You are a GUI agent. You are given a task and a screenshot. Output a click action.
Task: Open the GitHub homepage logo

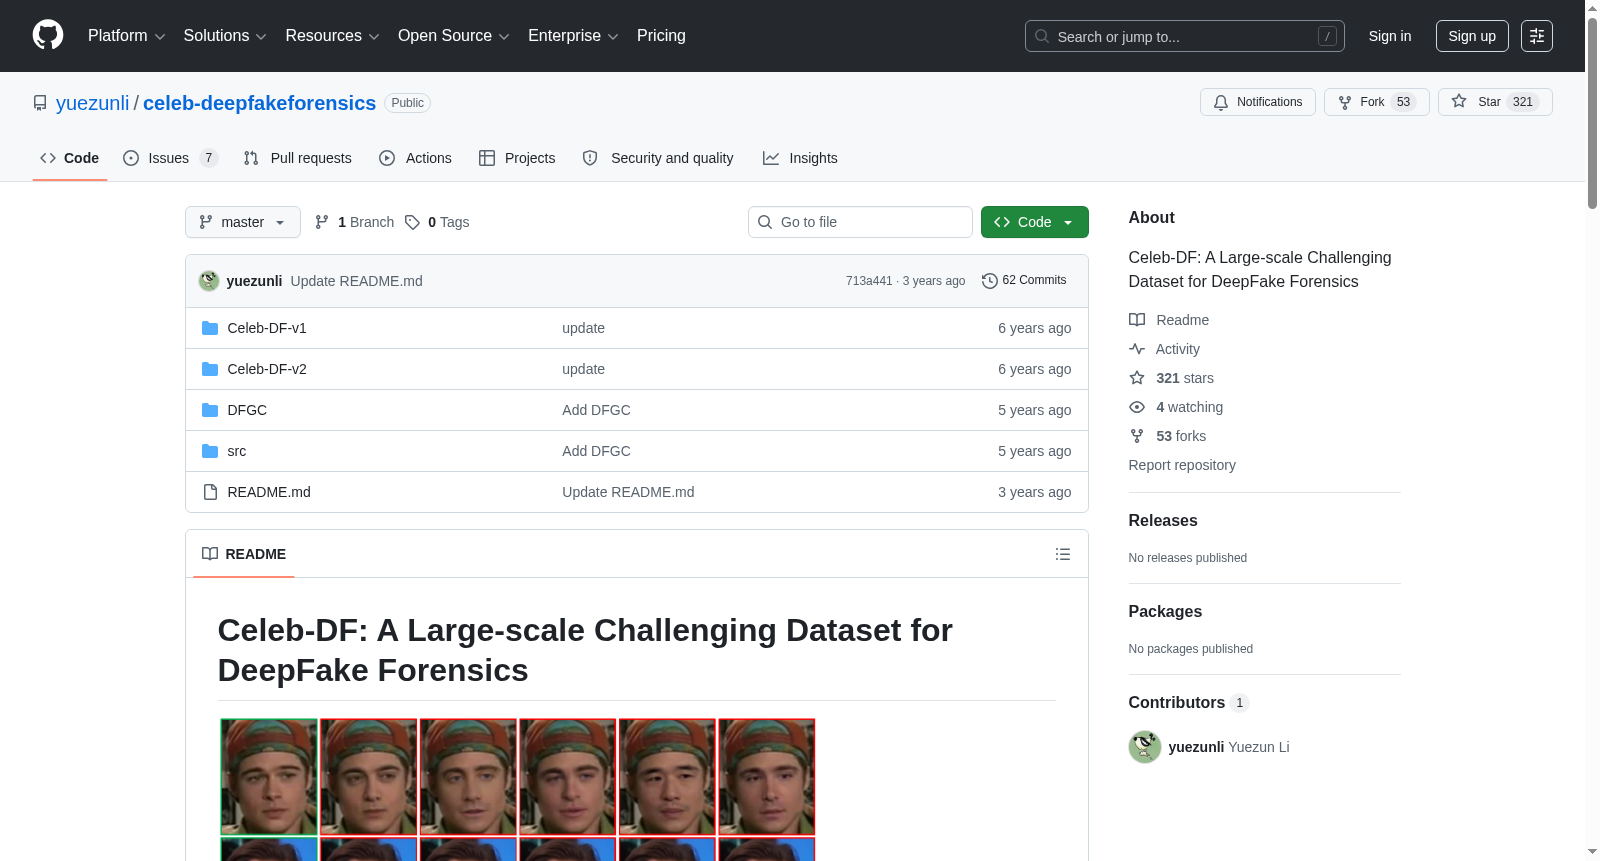(48, 36)
